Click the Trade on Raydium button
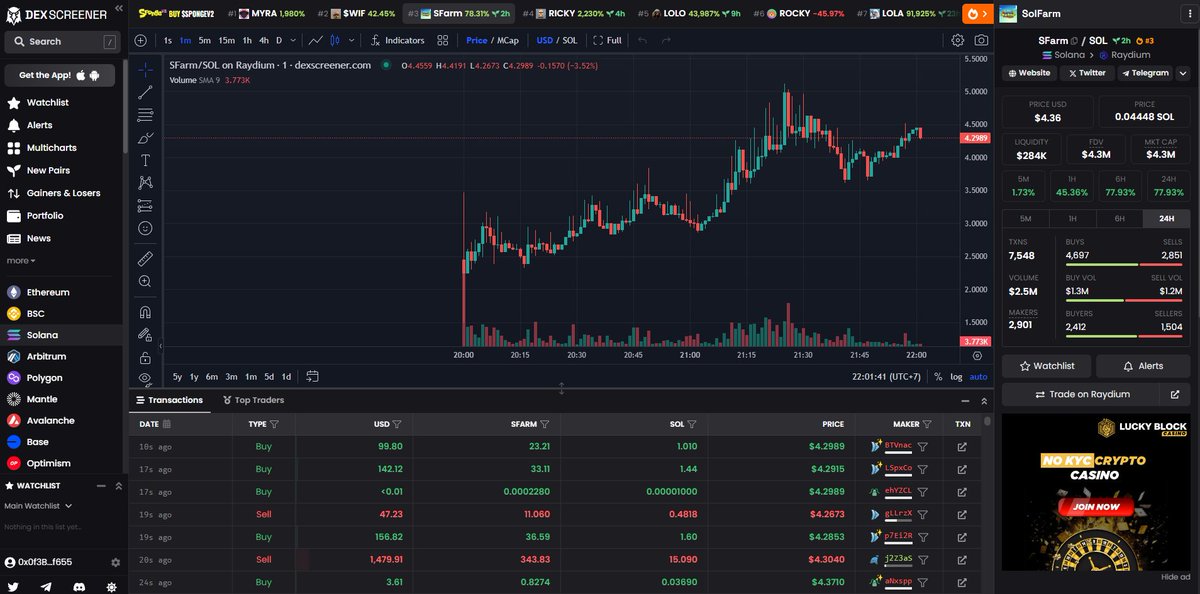The image size is (1200, 594). pos(1082,395)
